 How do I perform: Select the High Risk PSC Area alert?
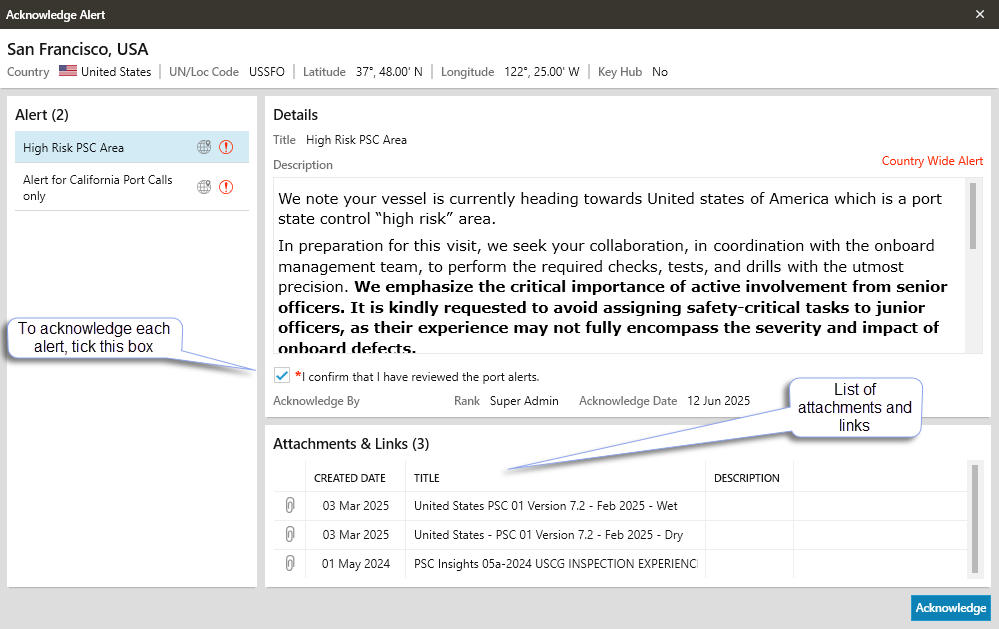click(132, 147)
